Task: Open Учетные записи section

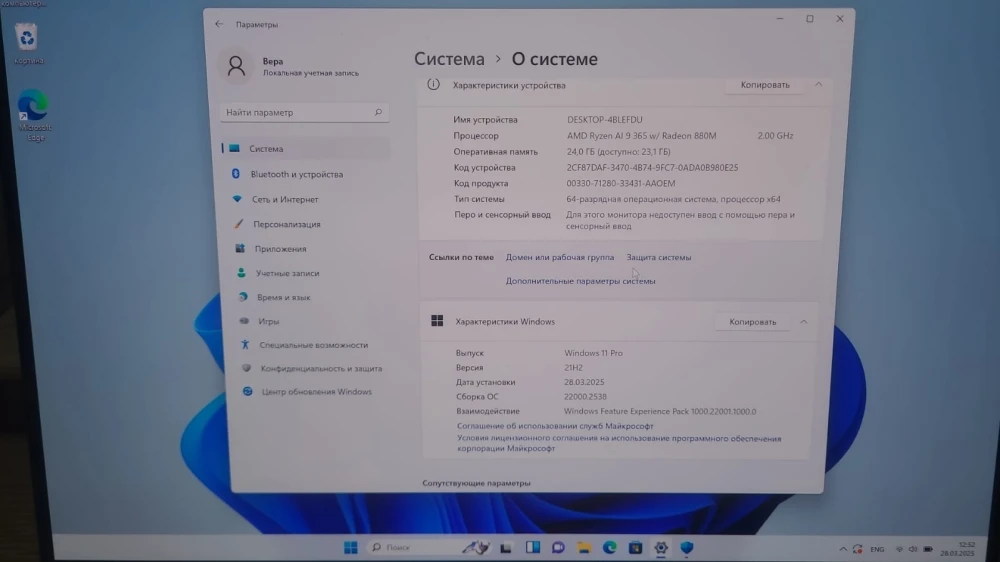Action: click(x=287, y=273)
